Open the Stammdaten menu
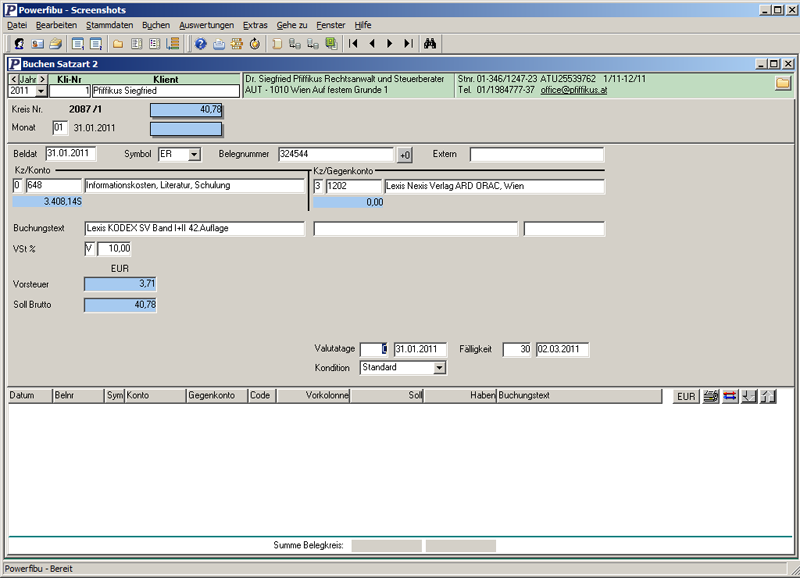The width and height of the screenshot is (800, 578). (109, 24)
